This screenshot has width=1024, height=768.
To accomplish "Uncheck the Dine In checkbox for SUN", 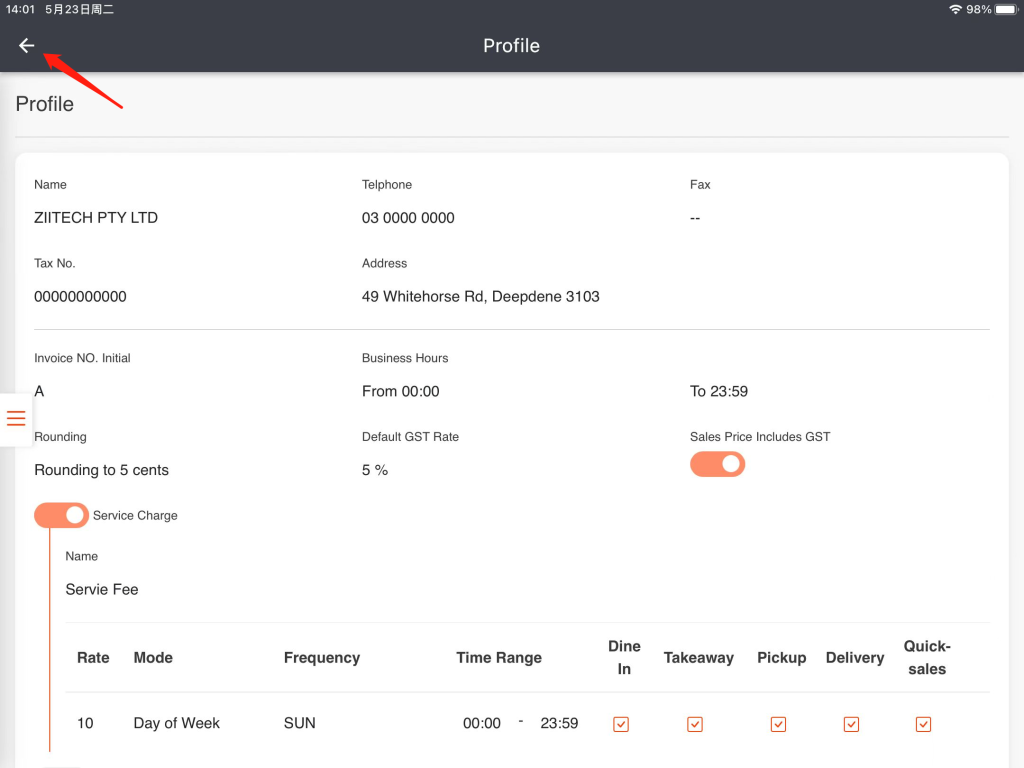I will 621,724.
